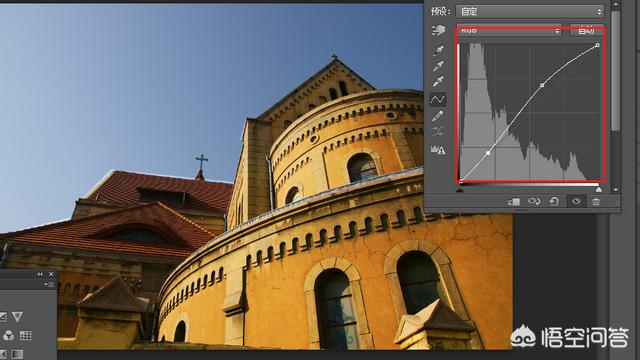Pick the black point eyedropper
Screen dimensions: 640x360
click(438, 50)
